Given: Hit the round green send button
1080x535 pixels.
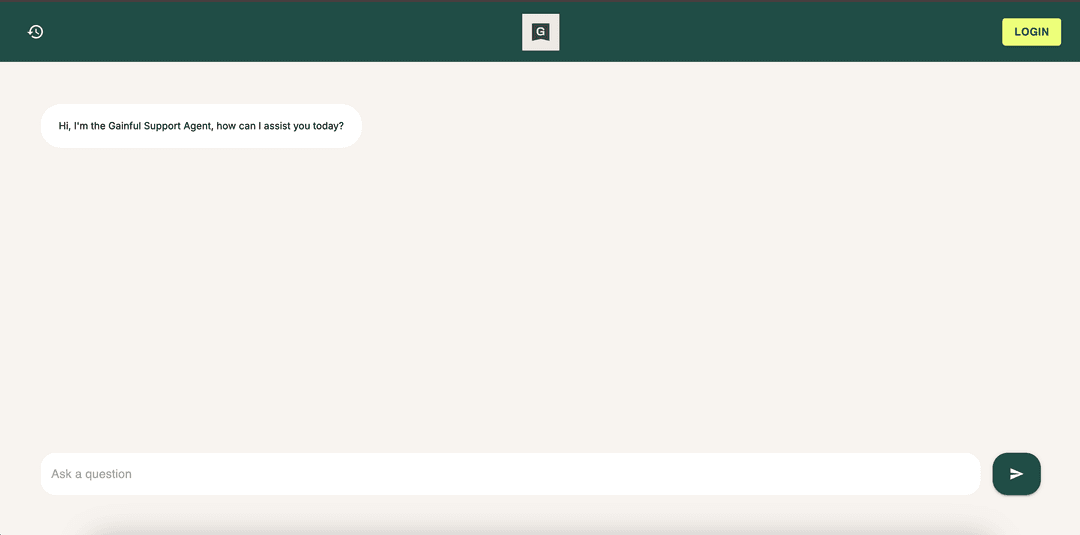Looking at the screenshot, I should (x=1016, y=474).
